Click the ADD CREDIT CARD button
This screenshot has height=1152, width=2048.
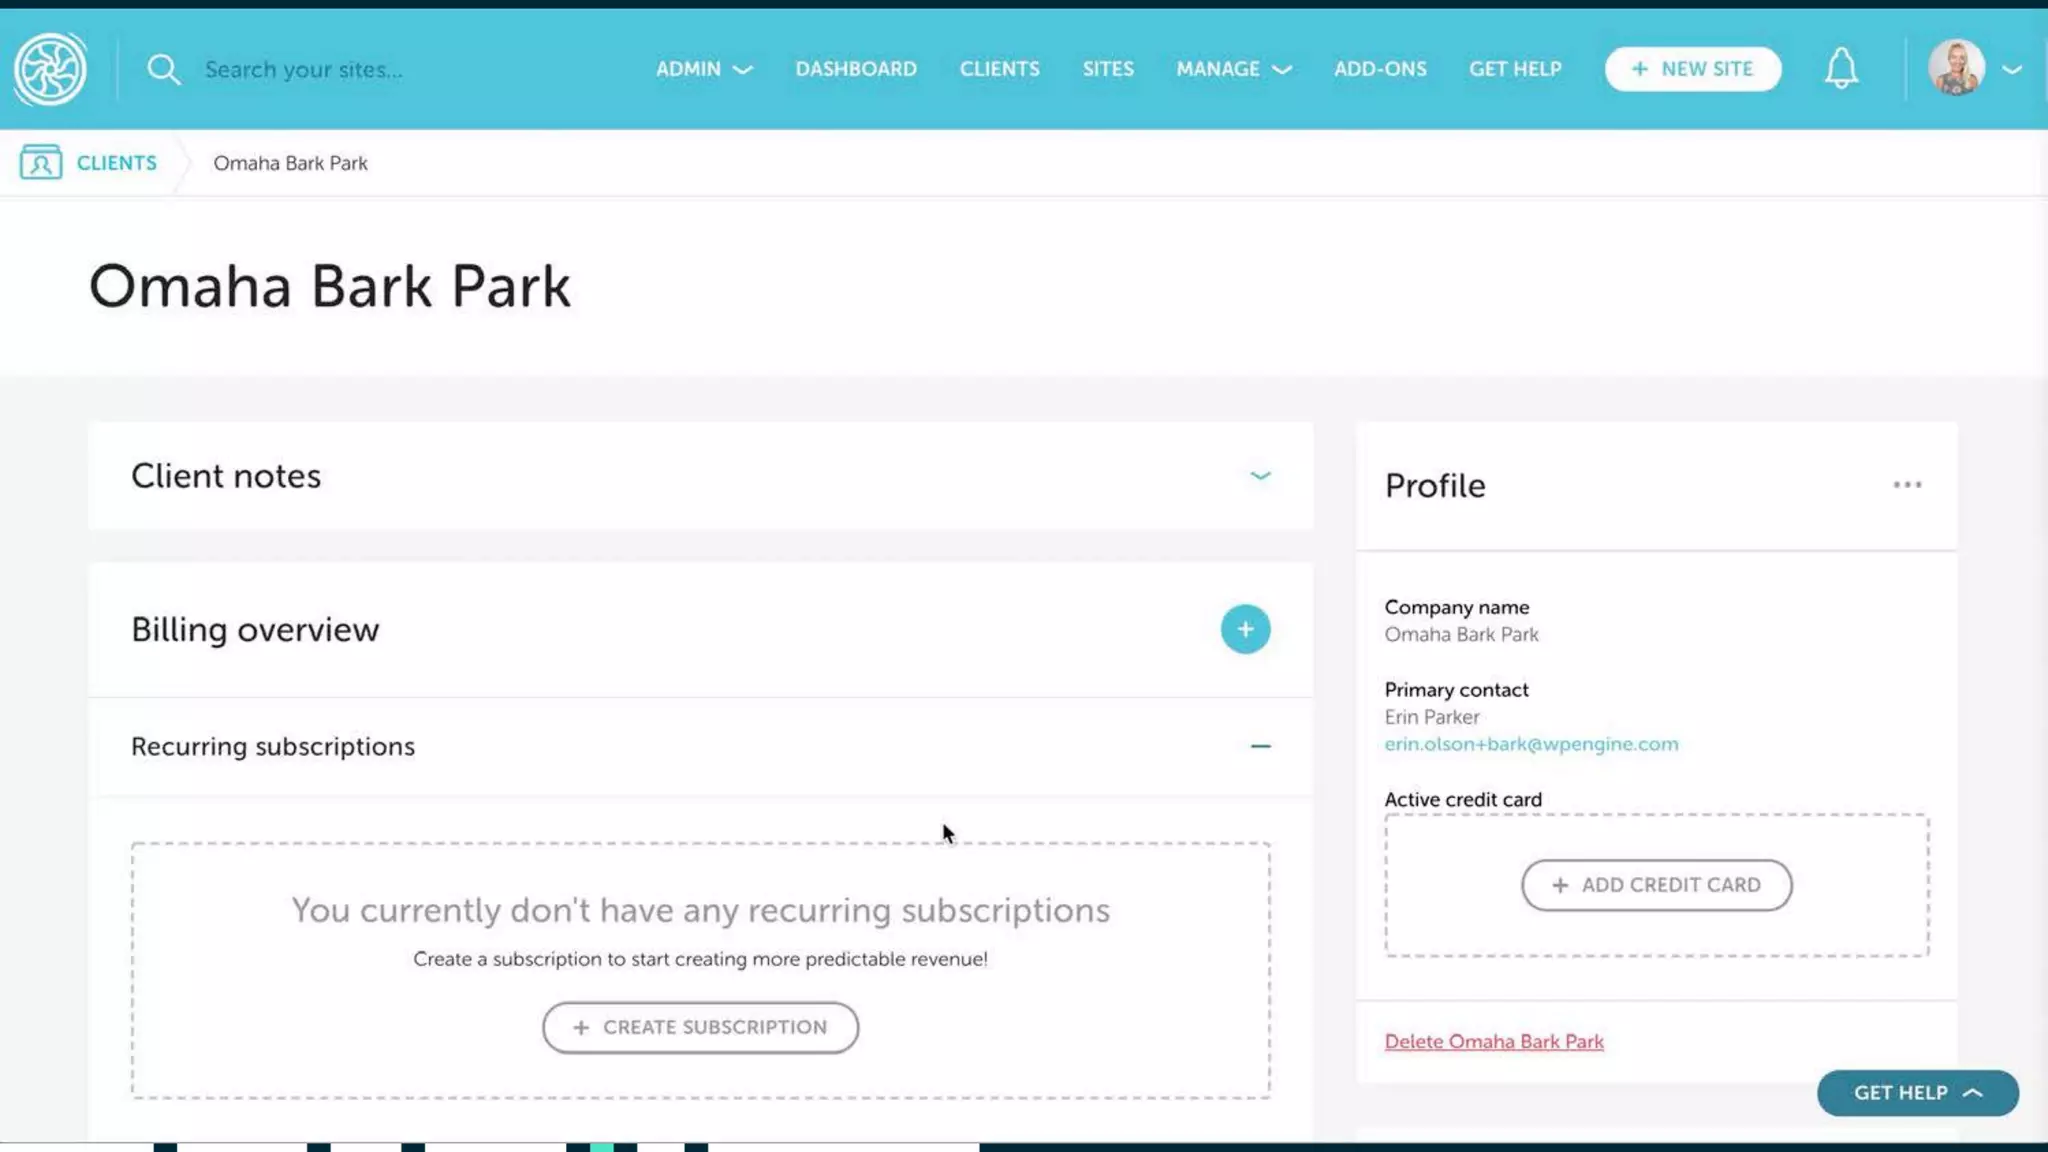click(x=1656, y=885)
